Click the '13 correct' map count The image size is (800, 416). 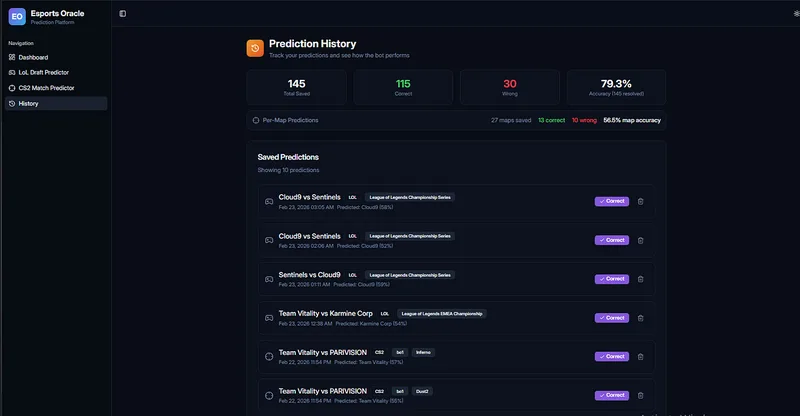coord(552,120)
